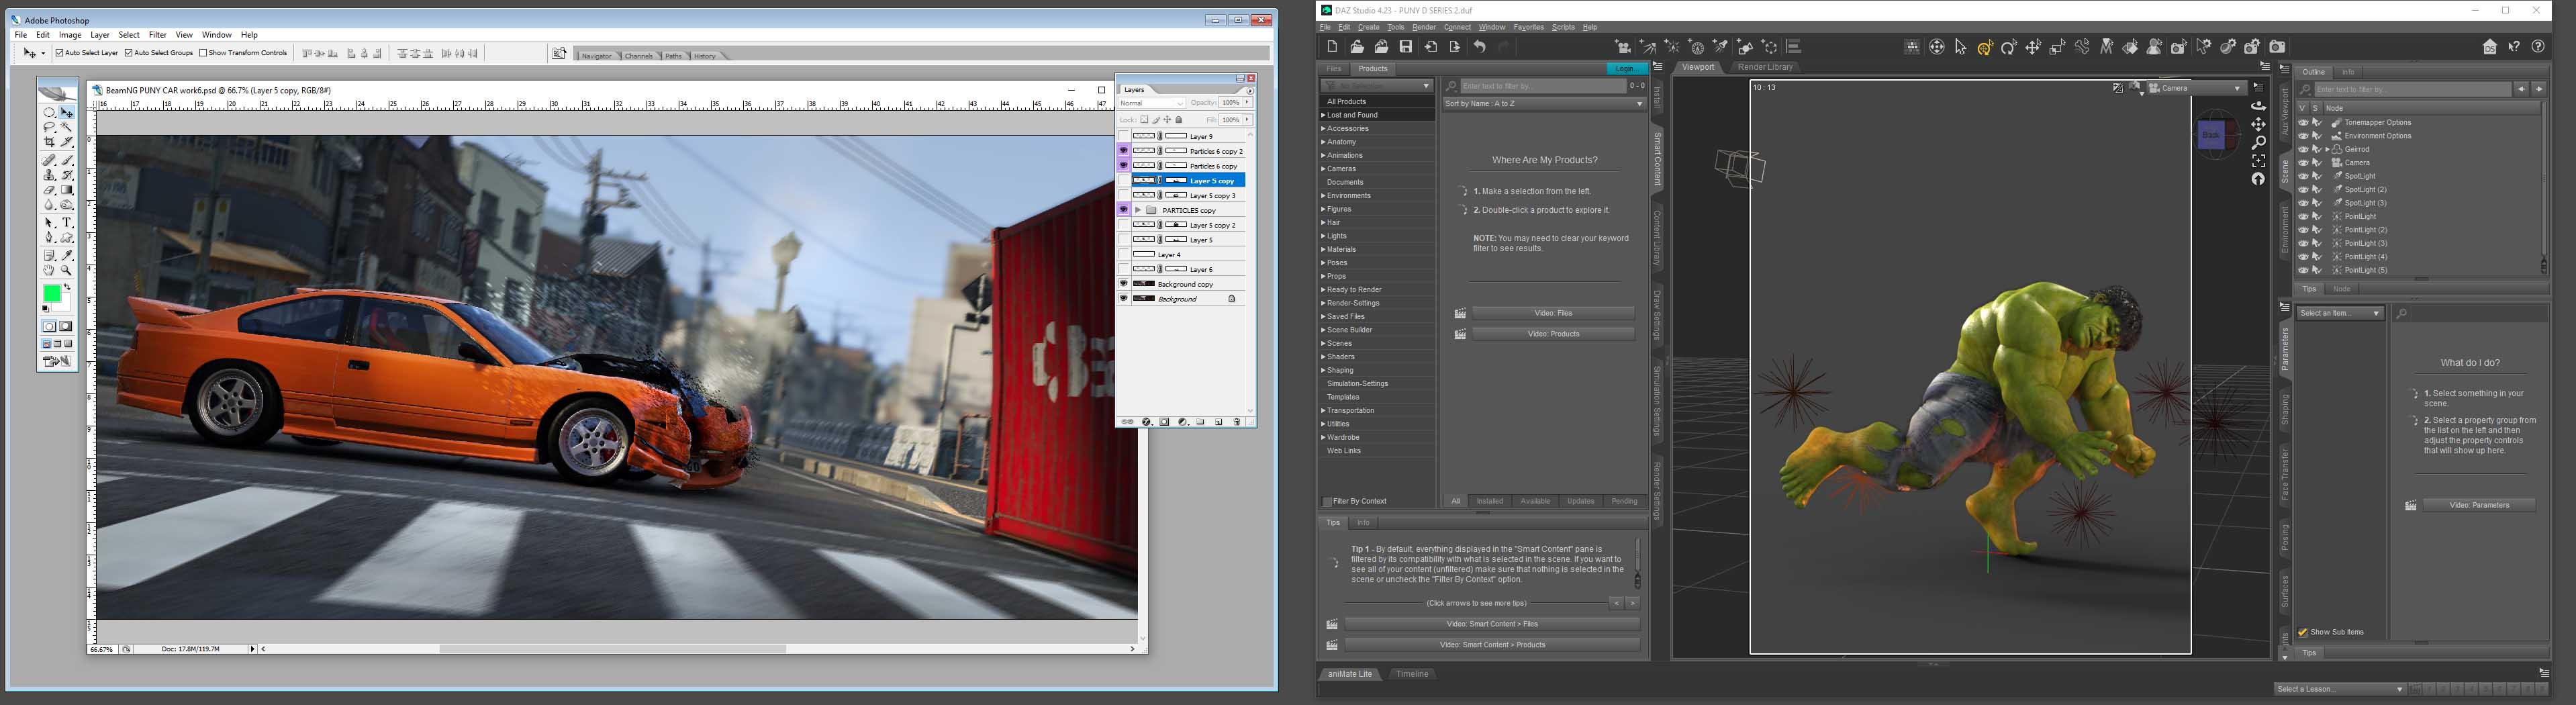Hide Geirrod node using eye icon

coord(2303,149)
